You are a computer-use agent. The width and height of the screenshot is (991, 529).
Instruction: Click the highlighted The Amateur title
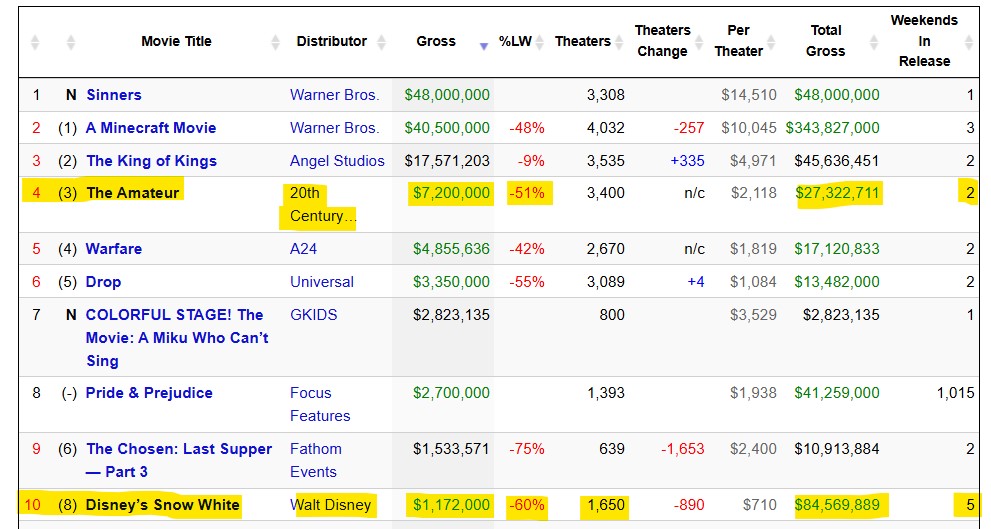[132, 193]
